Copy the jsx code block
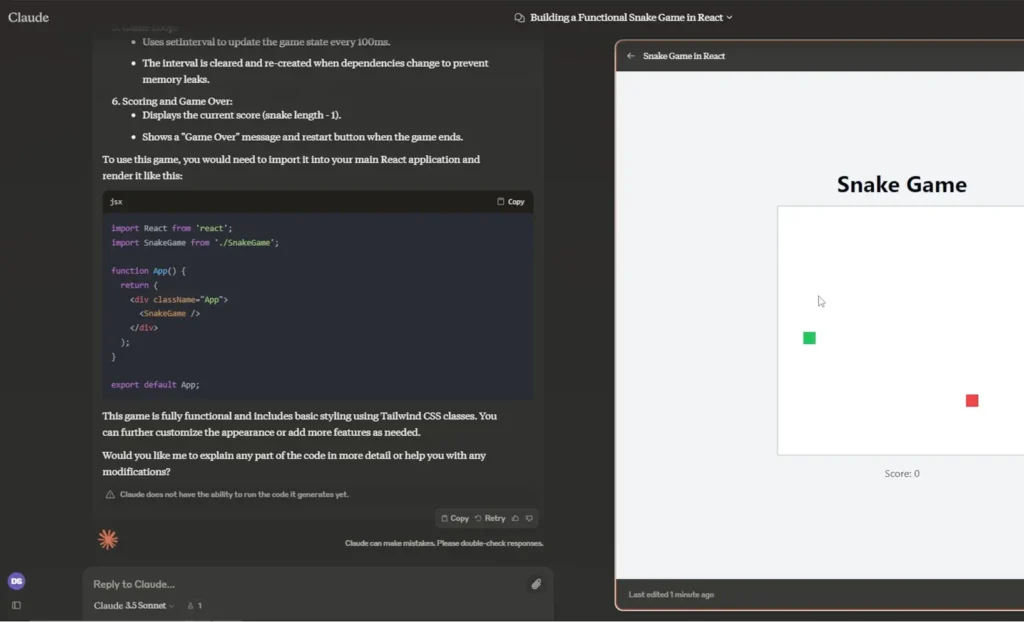The width and height of the screenshot is (1024, 622). pyautogui.click(x=511, y=201)
